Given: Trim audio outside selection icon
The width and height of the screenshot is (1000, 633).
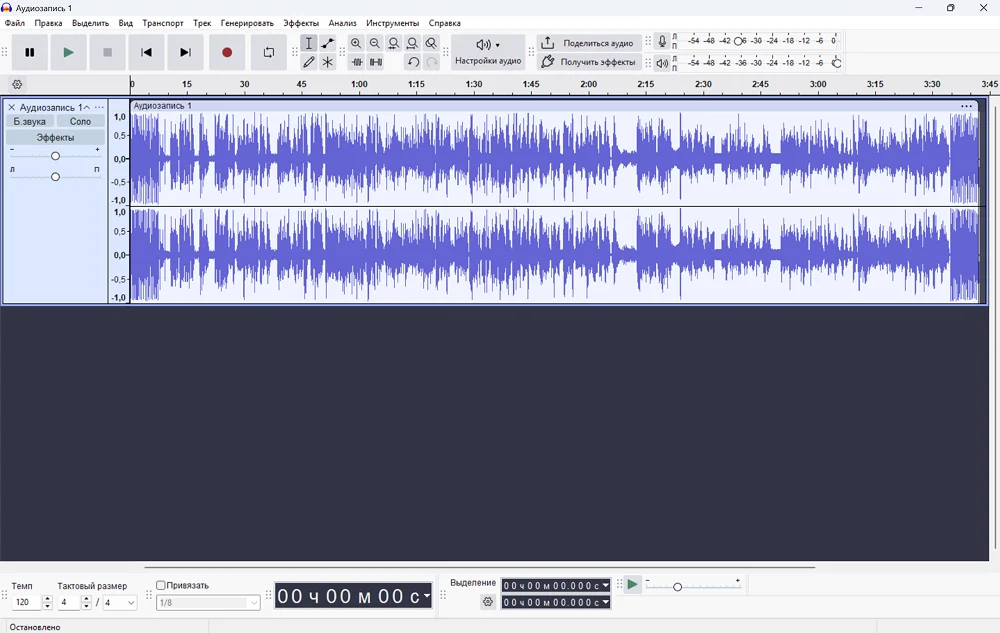Looking at the screenshot, I should click(x=357, y=62).
